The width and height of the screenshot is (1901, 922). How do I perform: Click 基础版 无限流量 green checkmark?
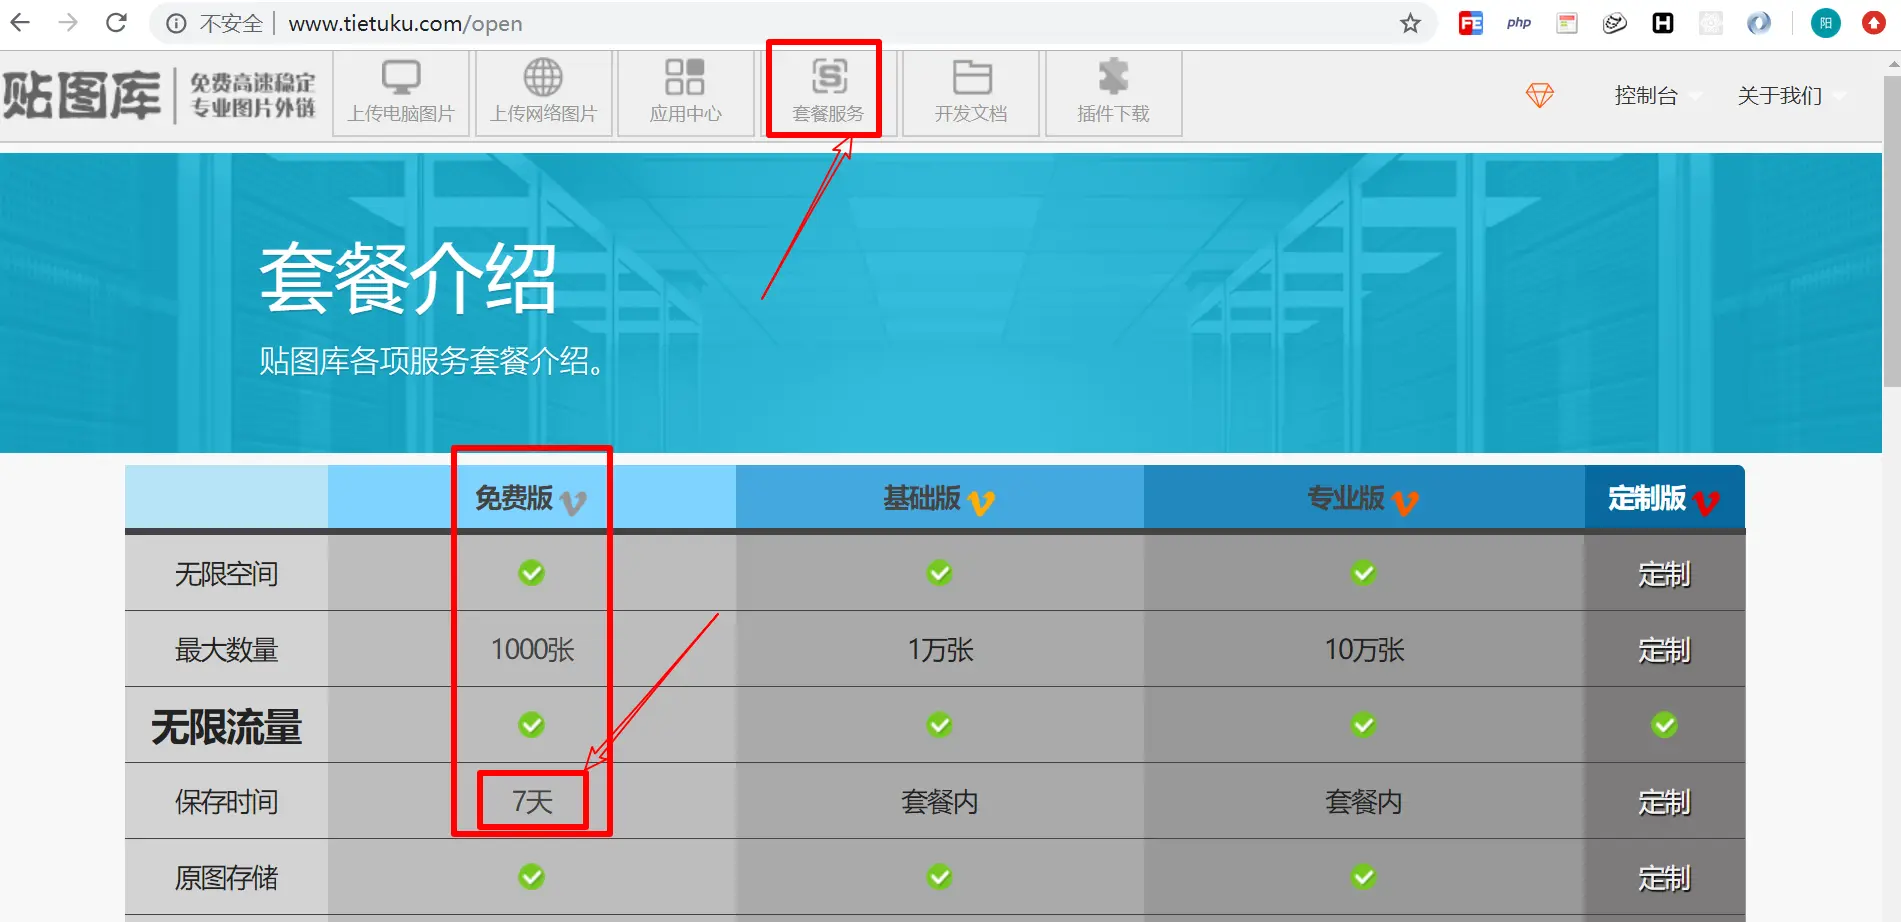(939, 725)
